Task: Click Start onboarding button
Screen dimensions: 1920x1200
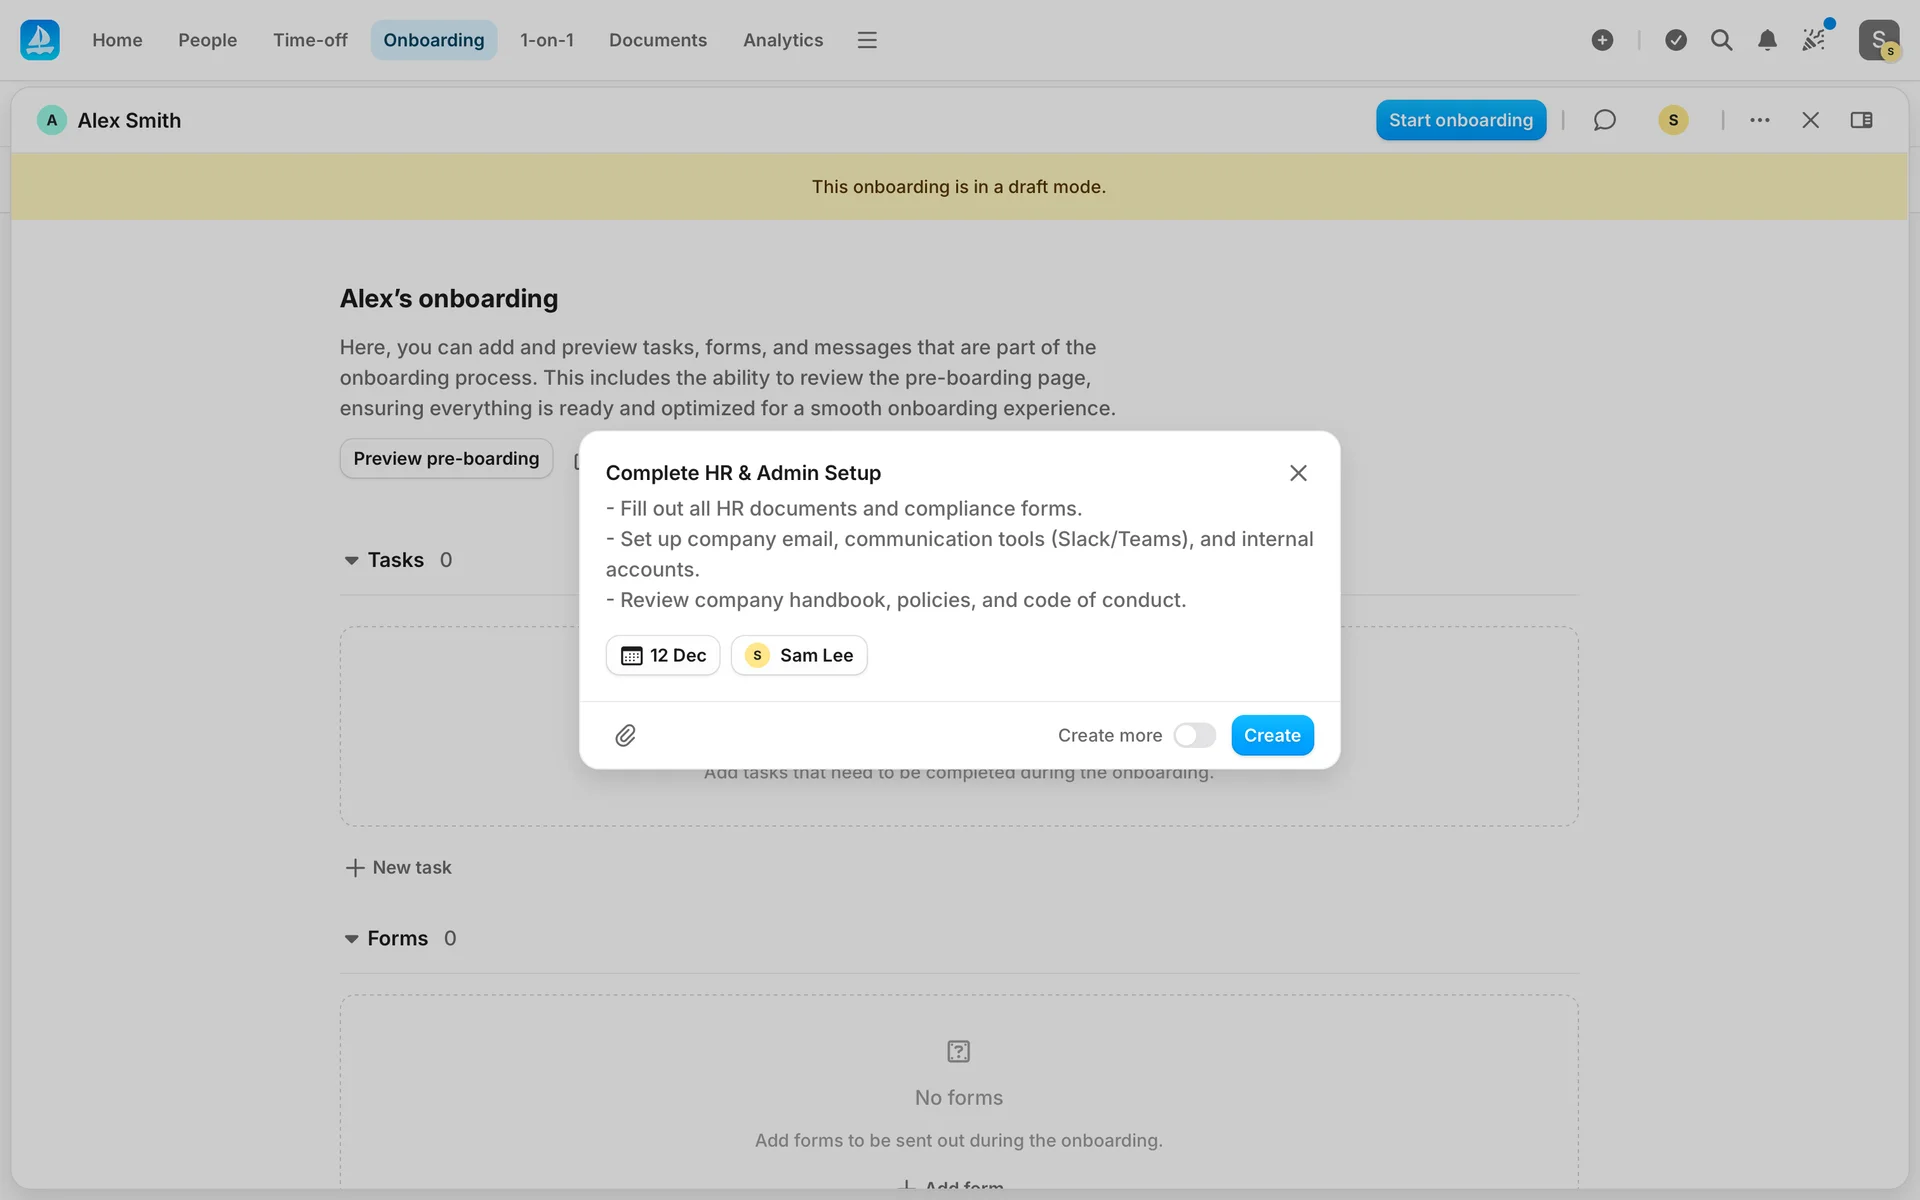Action: click(1460, 120)
